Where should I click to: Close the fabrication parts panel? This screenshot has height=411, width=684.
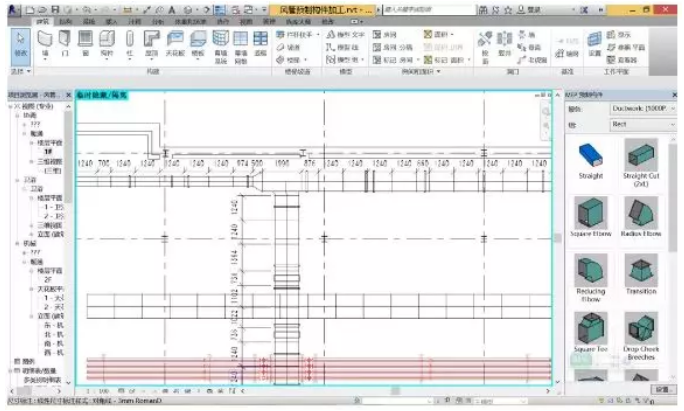click(x=674, y=95)
